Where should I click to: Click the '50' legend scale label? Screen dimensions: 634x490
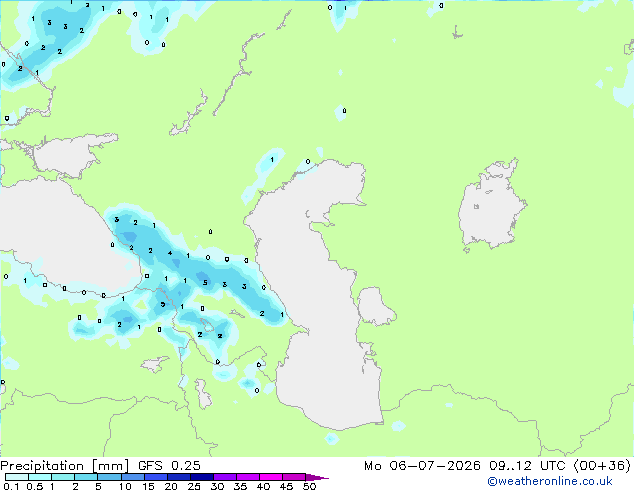point(310,486)
